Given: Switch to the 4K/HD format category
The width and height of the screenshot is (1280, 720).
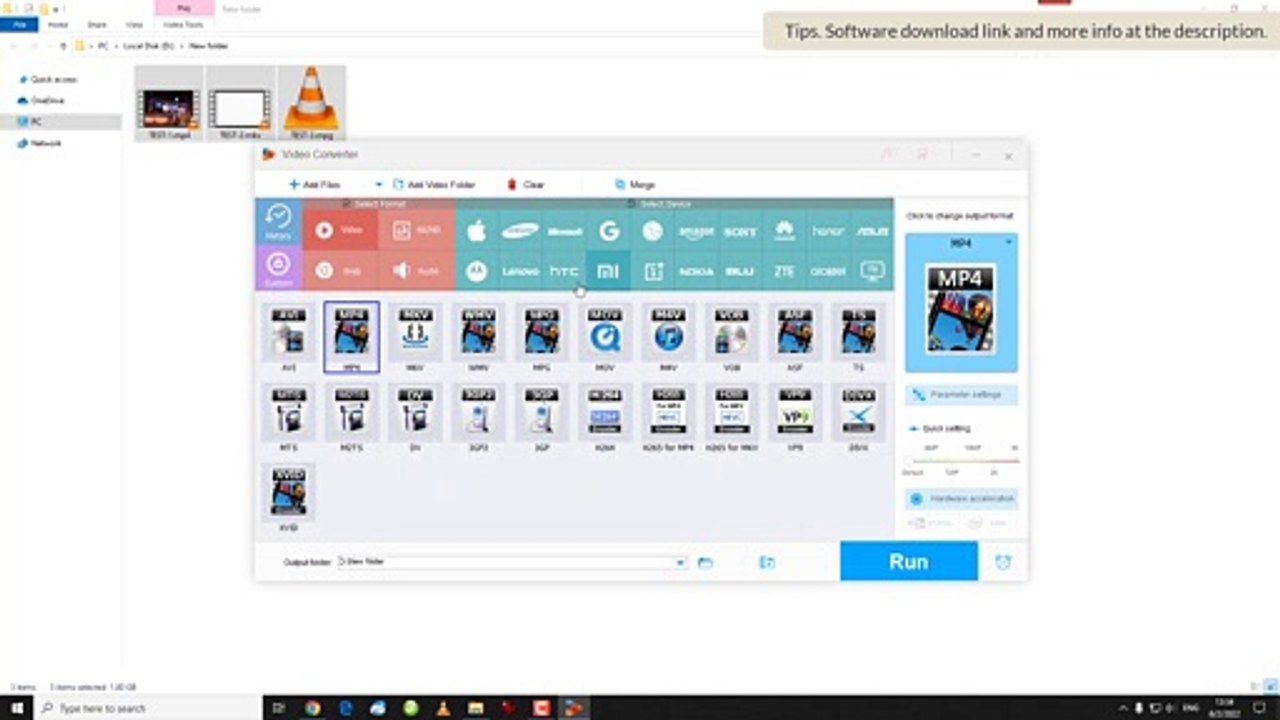Looking at the screenshot, I should tap(417, 230).
